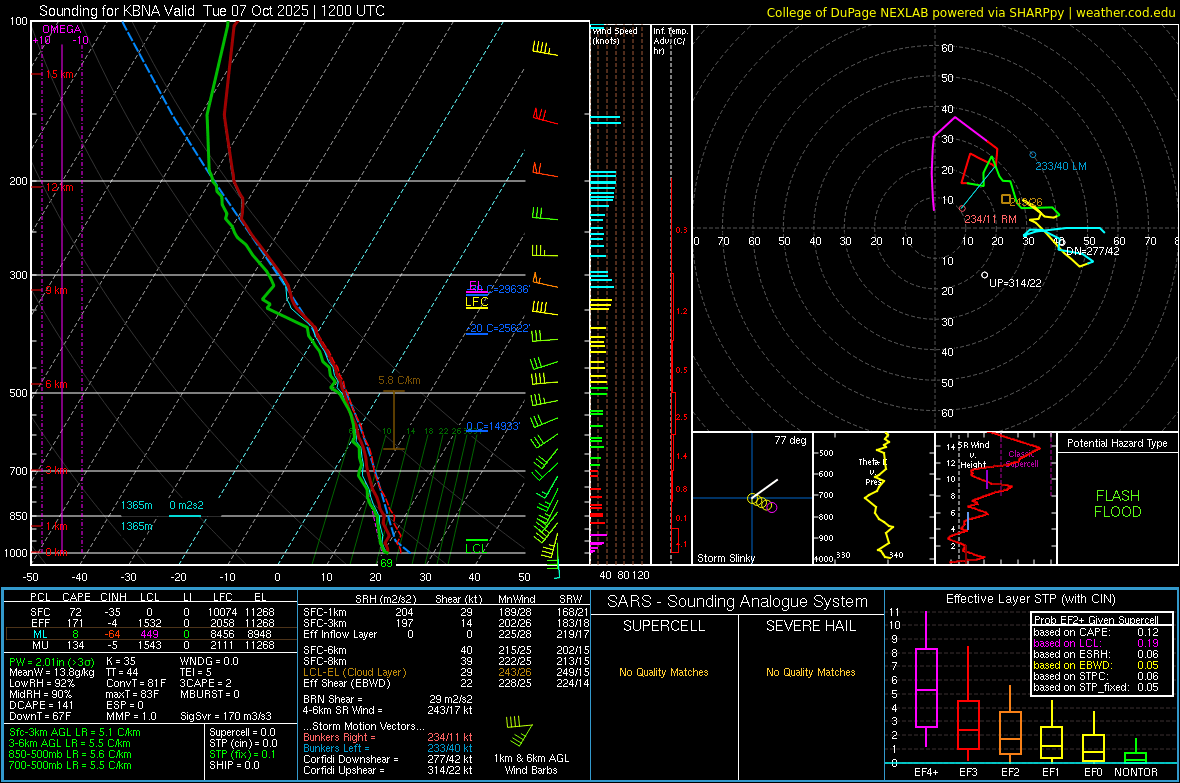Image resolution: width=1180 pixels, height=783 pixels.
Task: Click the 77 deg slinky tilt value
Action: [x=790, y=440]
